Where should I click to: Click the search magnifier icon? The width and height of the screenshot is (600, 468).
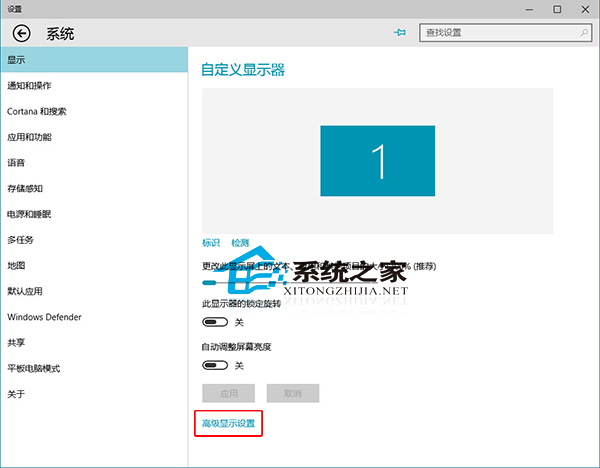point(584,33)
